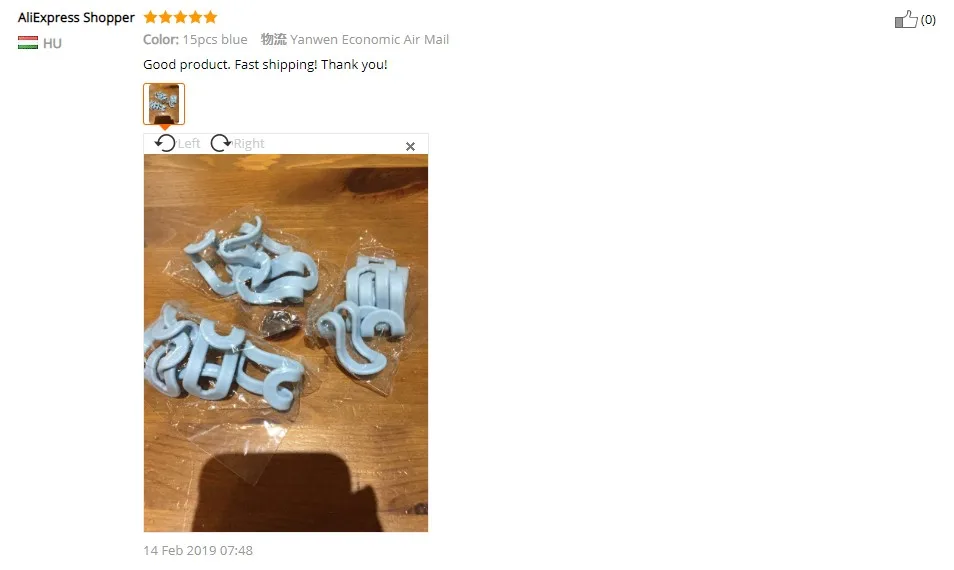Click the "Good product. Fast shipping!" review text
Image resolution: width=954 pixels, height=570 pixels.
230,64
